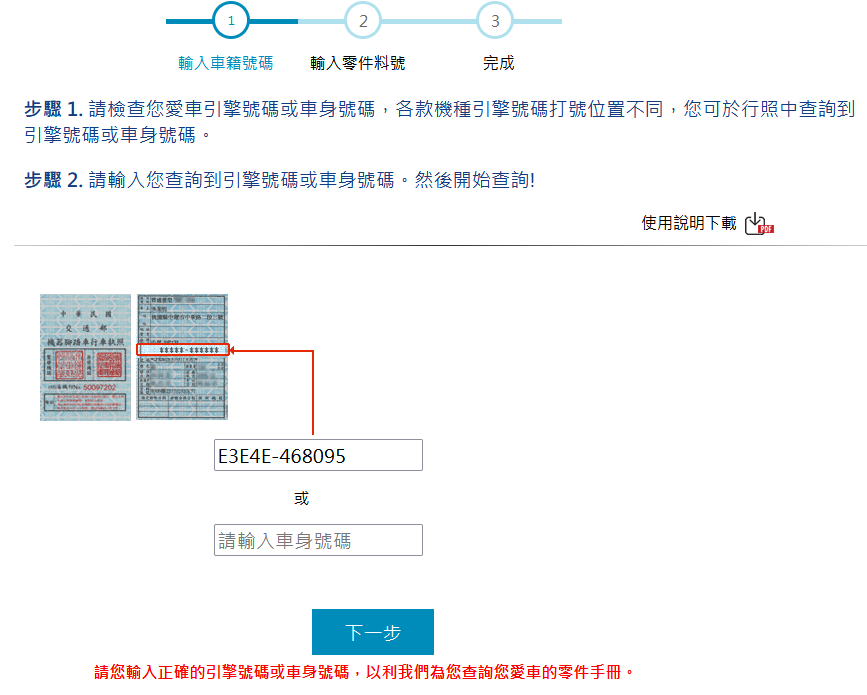Open the right vehicle license detail image

[182, 357]
